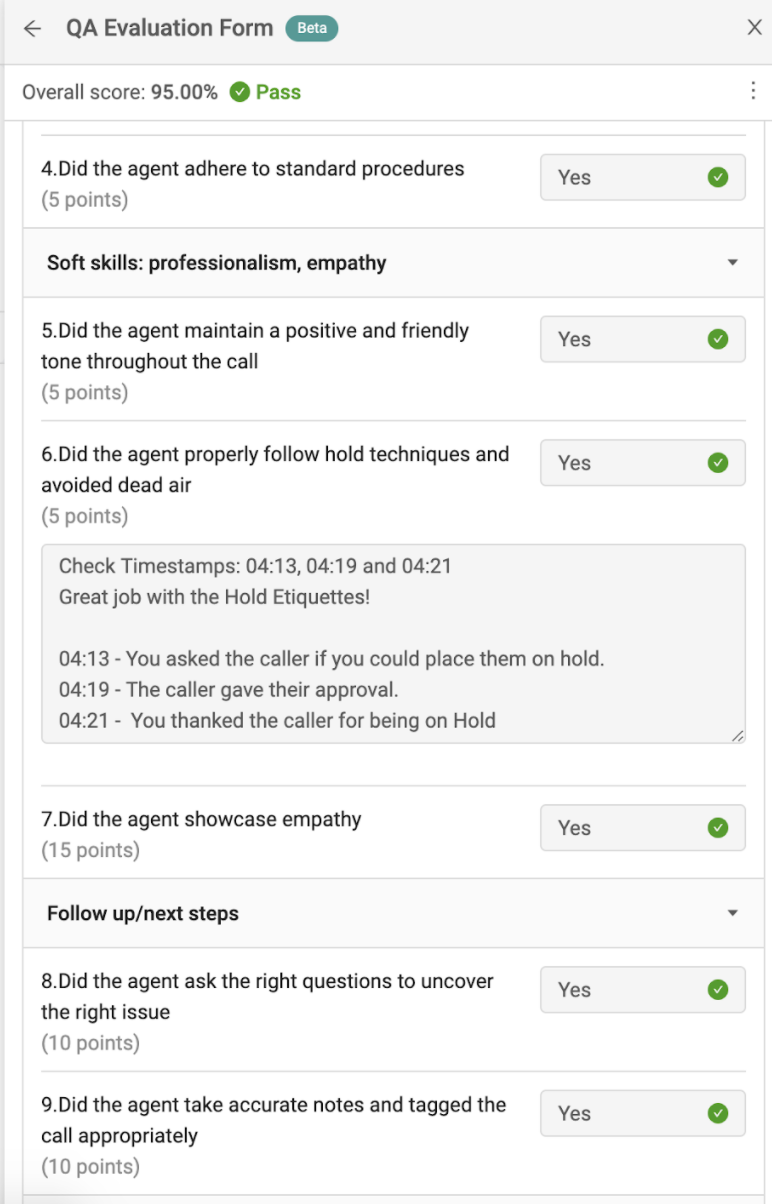Click the green checkmark next to Pass
The image size is (772, 1204).
pos(240,92)
